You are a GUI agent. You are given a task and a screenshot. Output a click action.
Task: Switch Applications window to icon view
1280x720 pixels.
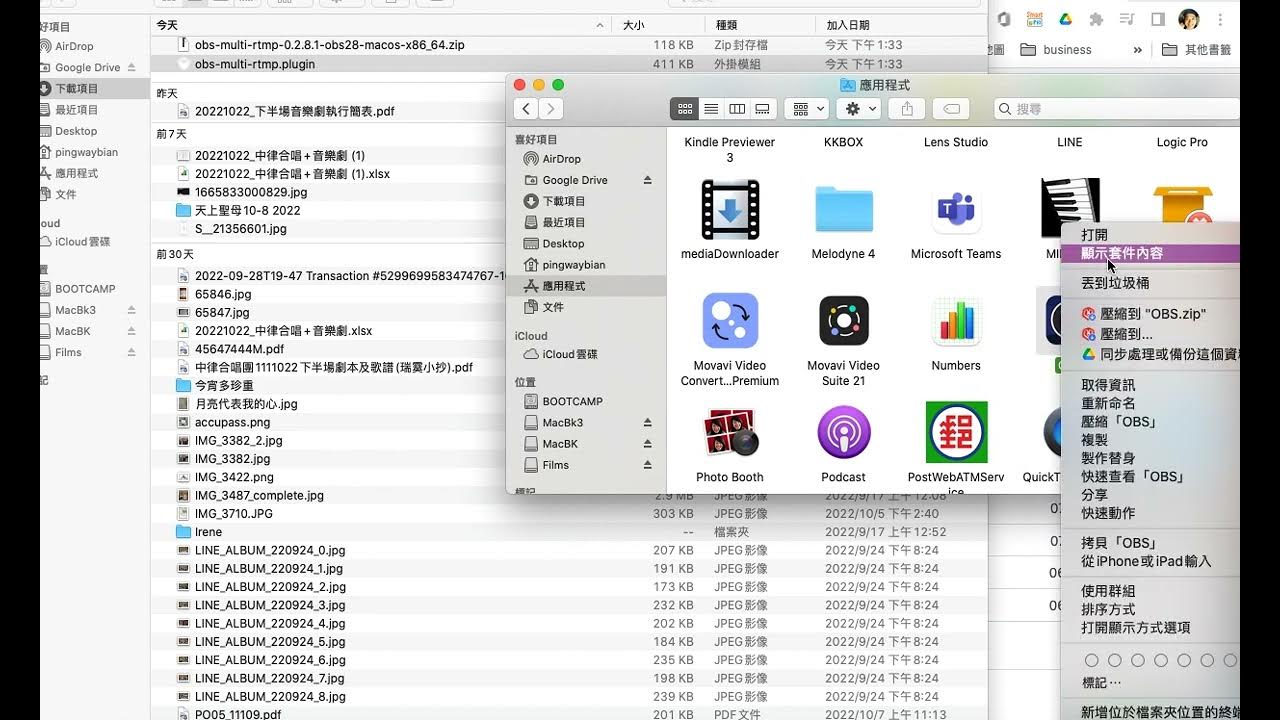685,108
